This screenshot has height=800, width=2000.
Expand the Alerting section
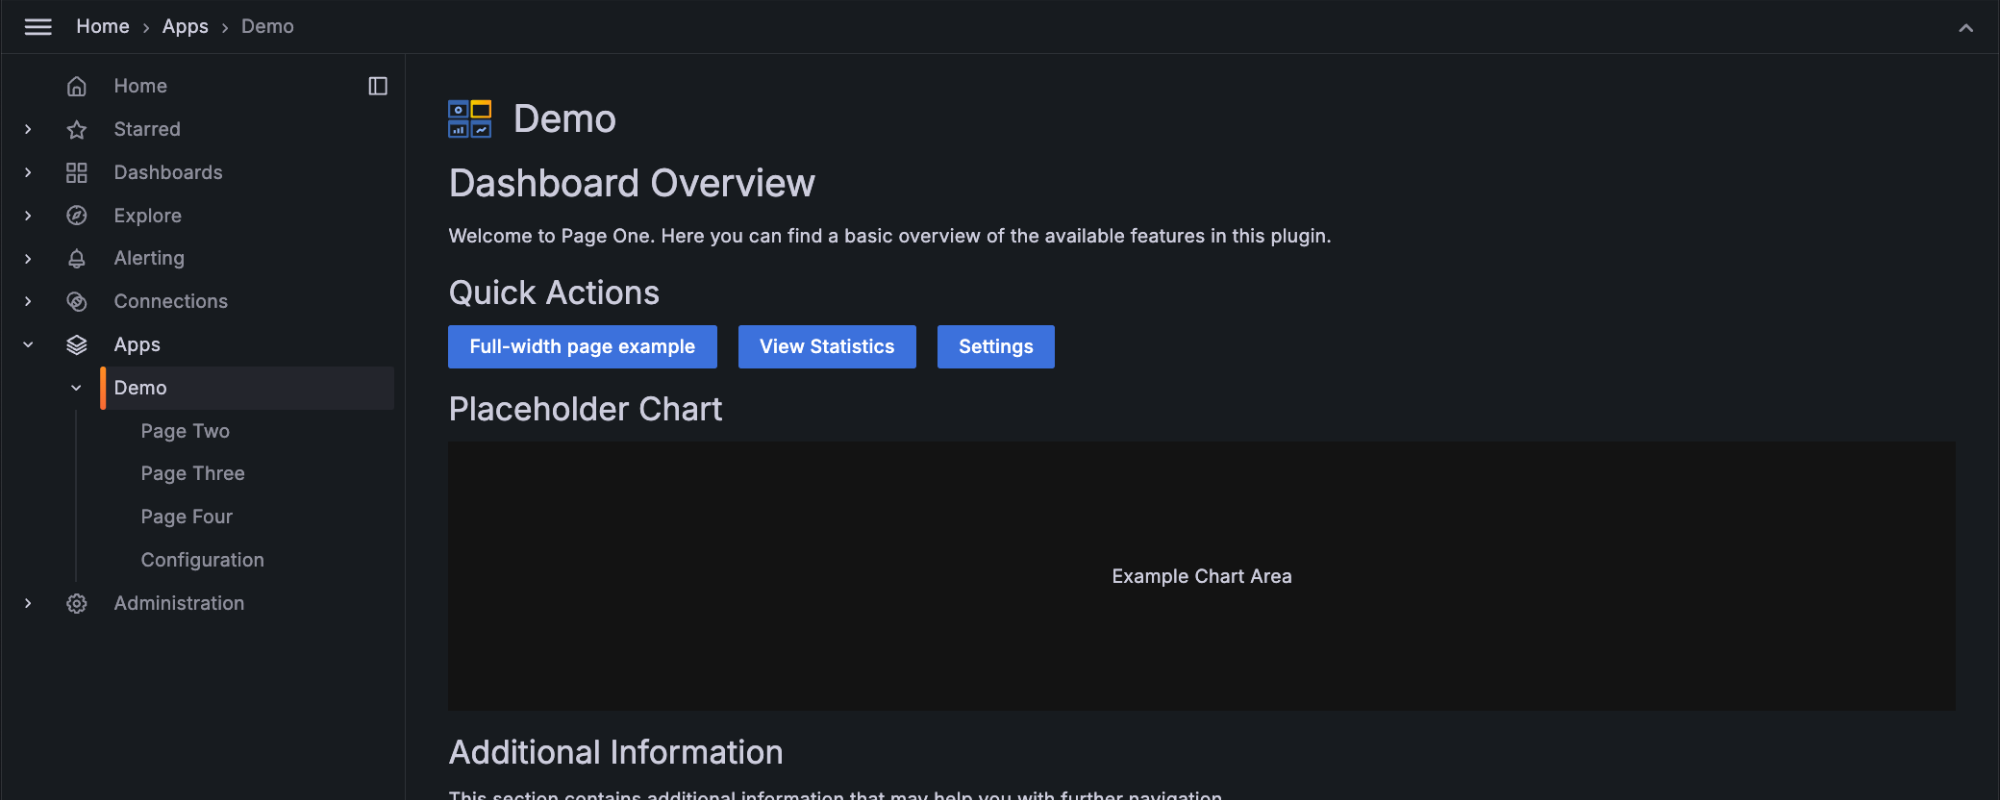[x=28, y=258]
